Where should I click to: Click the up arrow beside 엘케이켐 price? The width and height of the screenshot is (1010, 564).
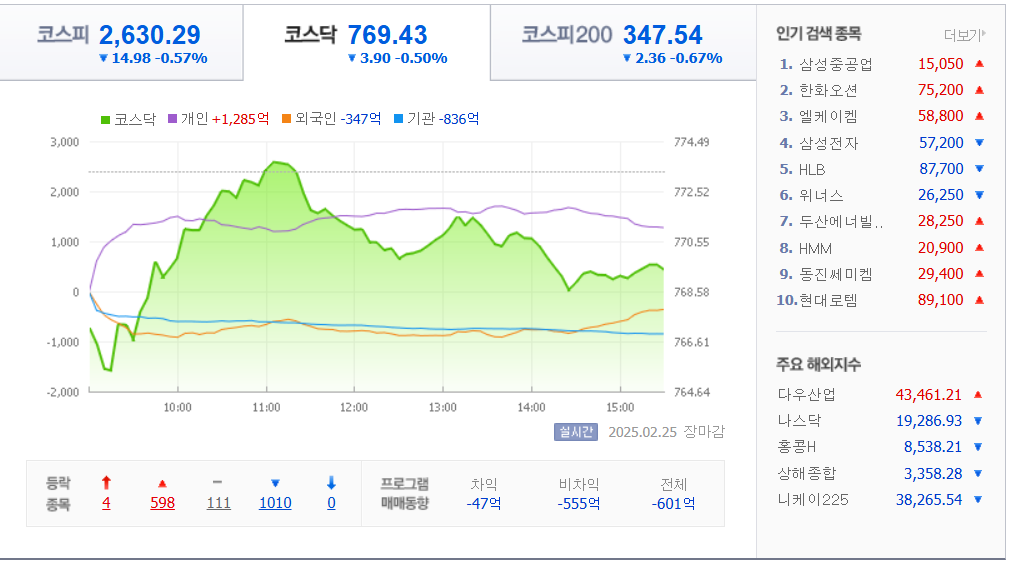pyautogui.click(x=979, y=116)
